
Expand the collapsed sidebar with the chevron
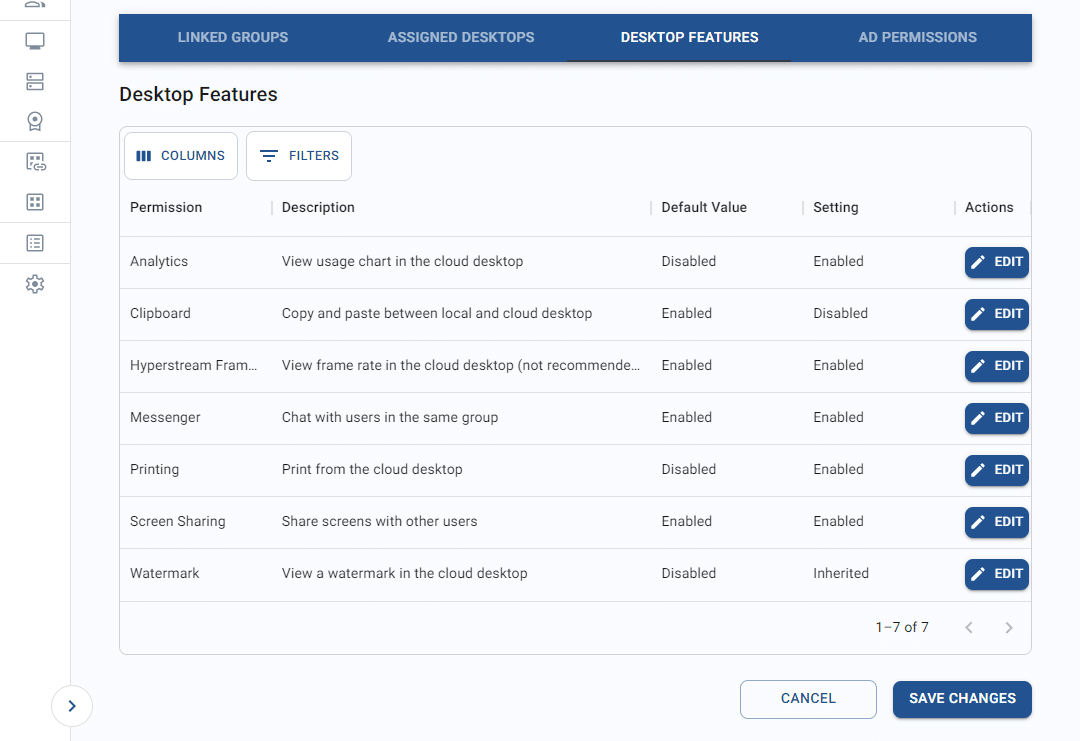[71, 706]
